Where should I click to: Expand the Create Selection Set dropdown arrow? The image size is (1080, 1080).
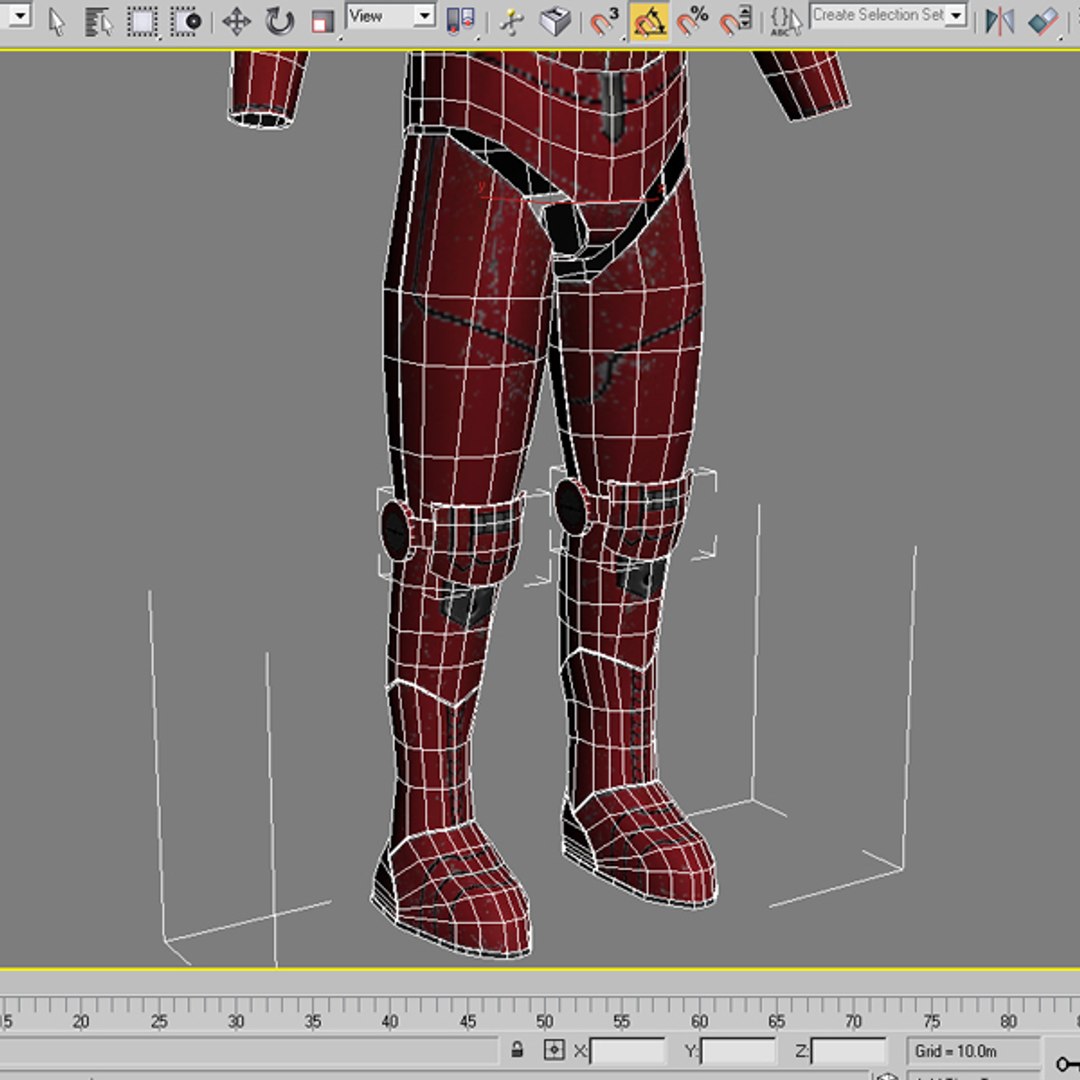click(956, 15)
